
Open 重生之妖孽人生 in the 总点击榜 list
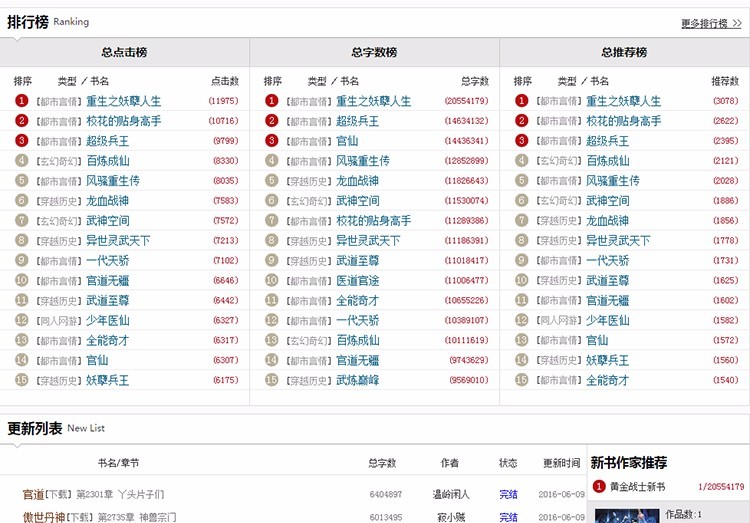[123, 101]
